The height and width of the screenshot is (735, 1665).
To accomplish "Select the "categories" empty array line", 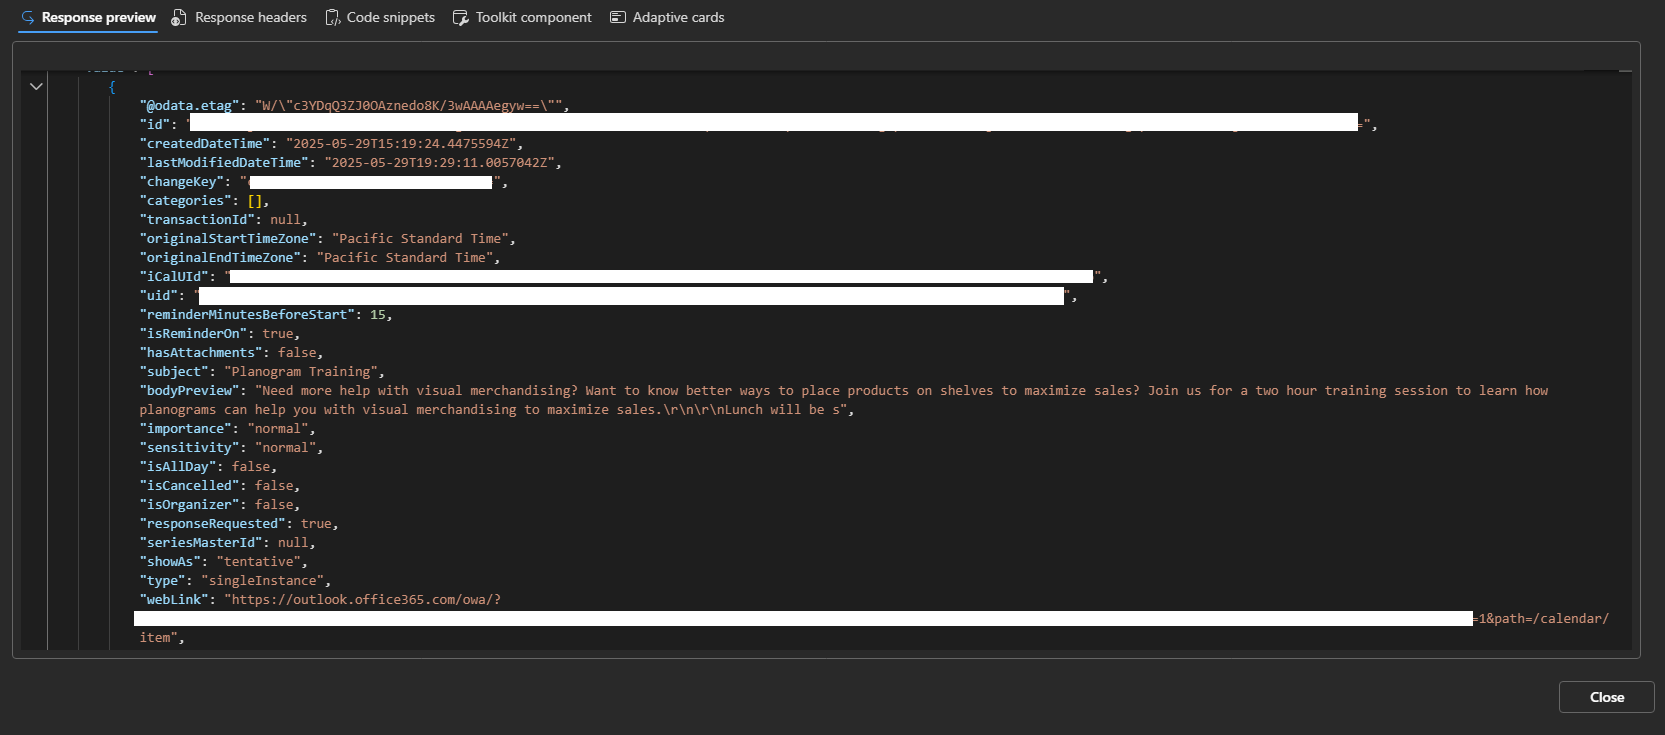I will (x=204, y=201).
